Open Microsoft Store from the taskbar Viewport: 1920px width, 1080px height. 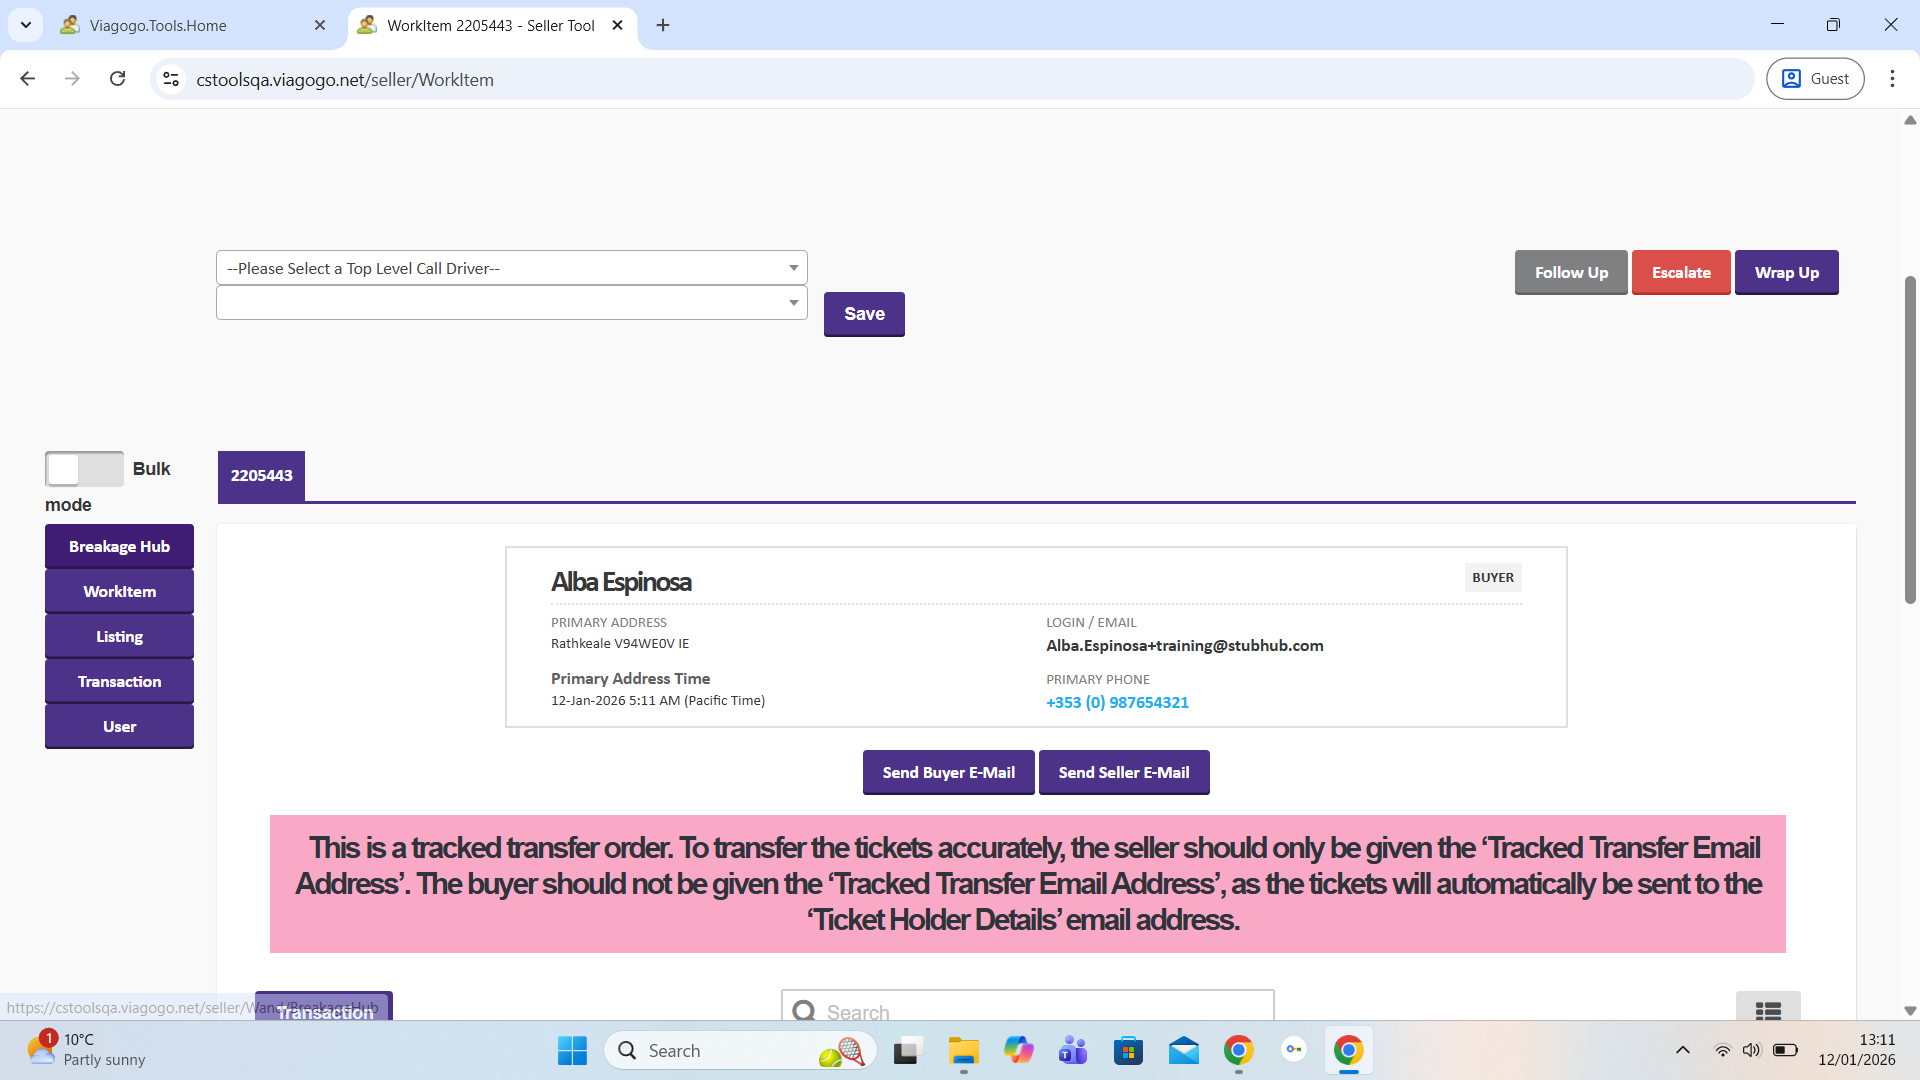coord(1128,1051)
